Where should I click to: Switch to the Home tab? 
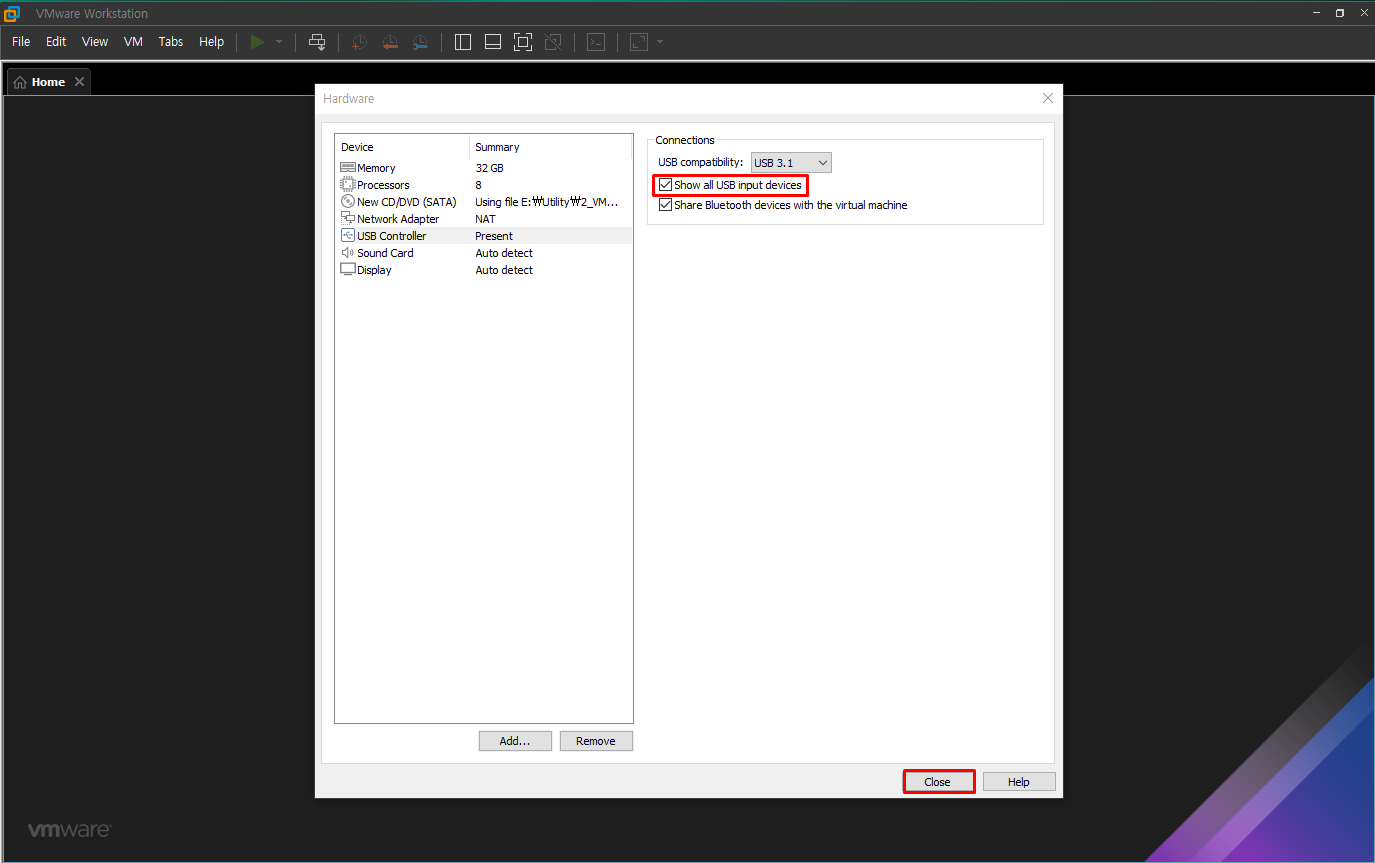pyautogui.click(x=48, y=82)
